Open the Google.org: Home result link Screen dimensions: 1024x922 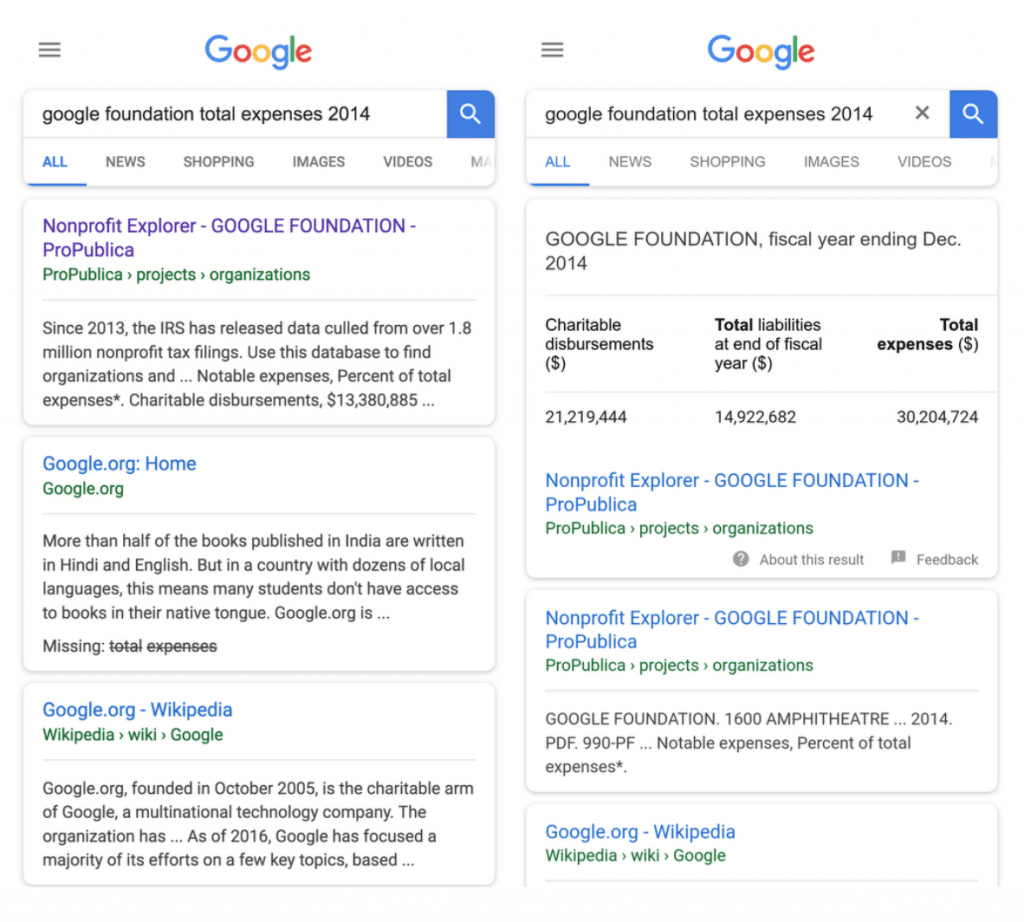click(x=120, y=464)
